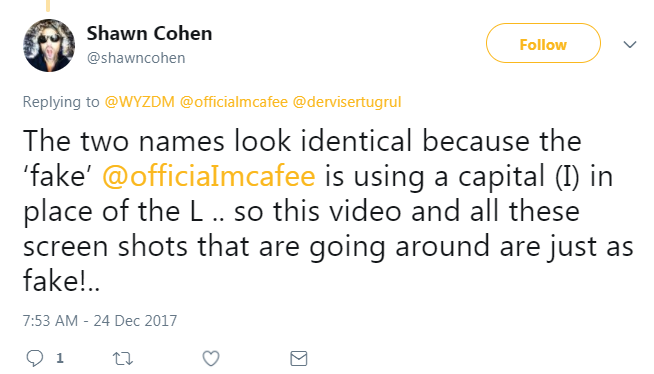The height and width of the screenshot is (374, 654).
Task: Expand the tweet options chevron
Action: (x=630, y=44)
